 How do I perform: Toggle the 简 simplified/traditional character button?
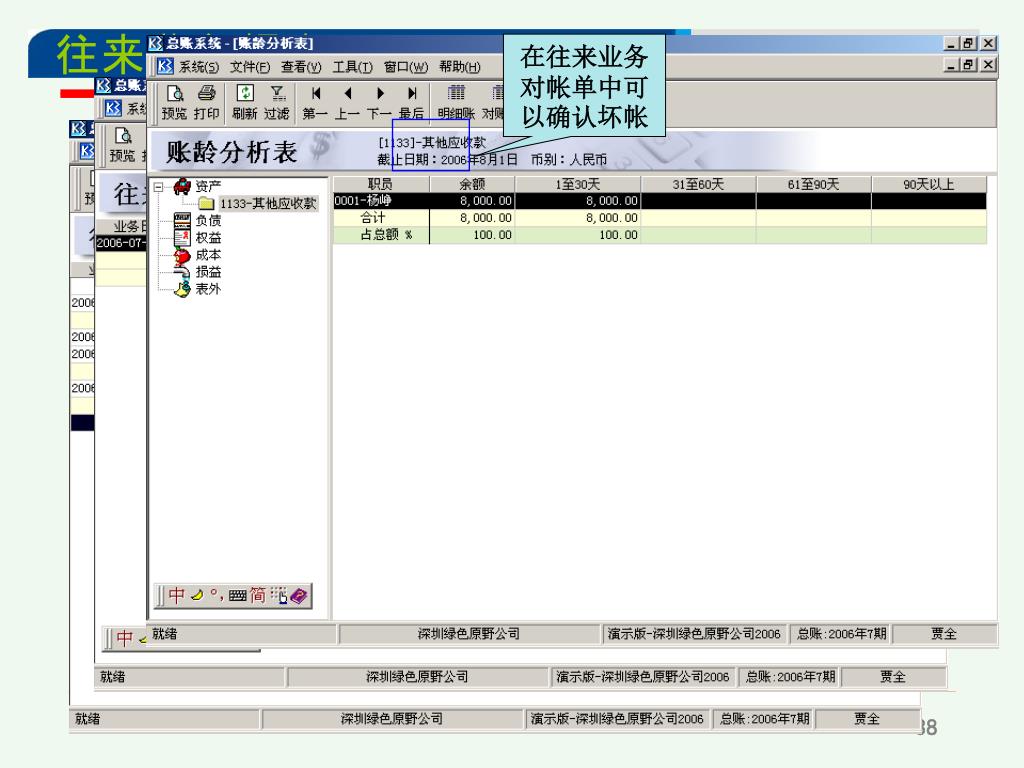tap(257, 595)
